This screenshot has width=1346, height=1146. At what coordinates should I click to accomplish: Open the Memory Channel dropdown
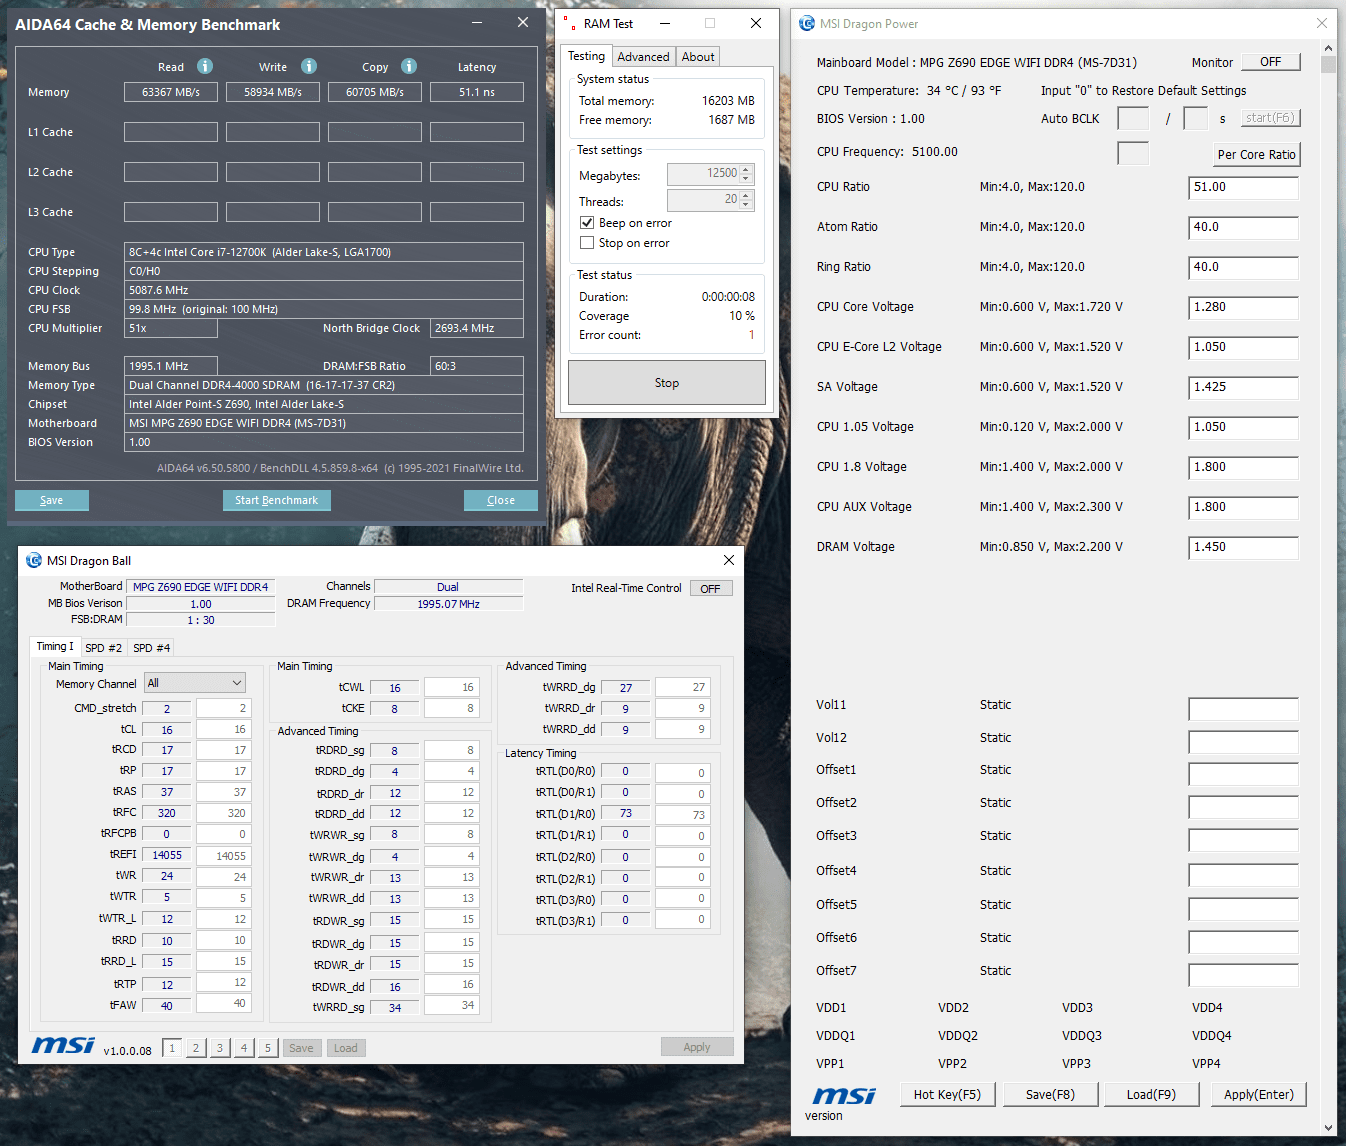pos(195,683)
